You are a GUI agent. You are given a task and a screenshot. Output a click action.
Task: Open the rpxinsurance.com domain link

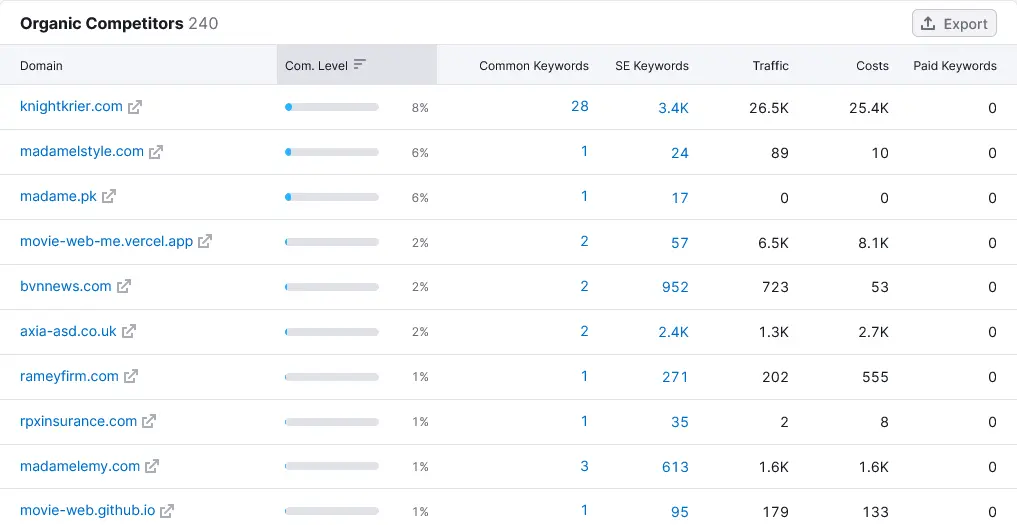click(x=78, y=421)
